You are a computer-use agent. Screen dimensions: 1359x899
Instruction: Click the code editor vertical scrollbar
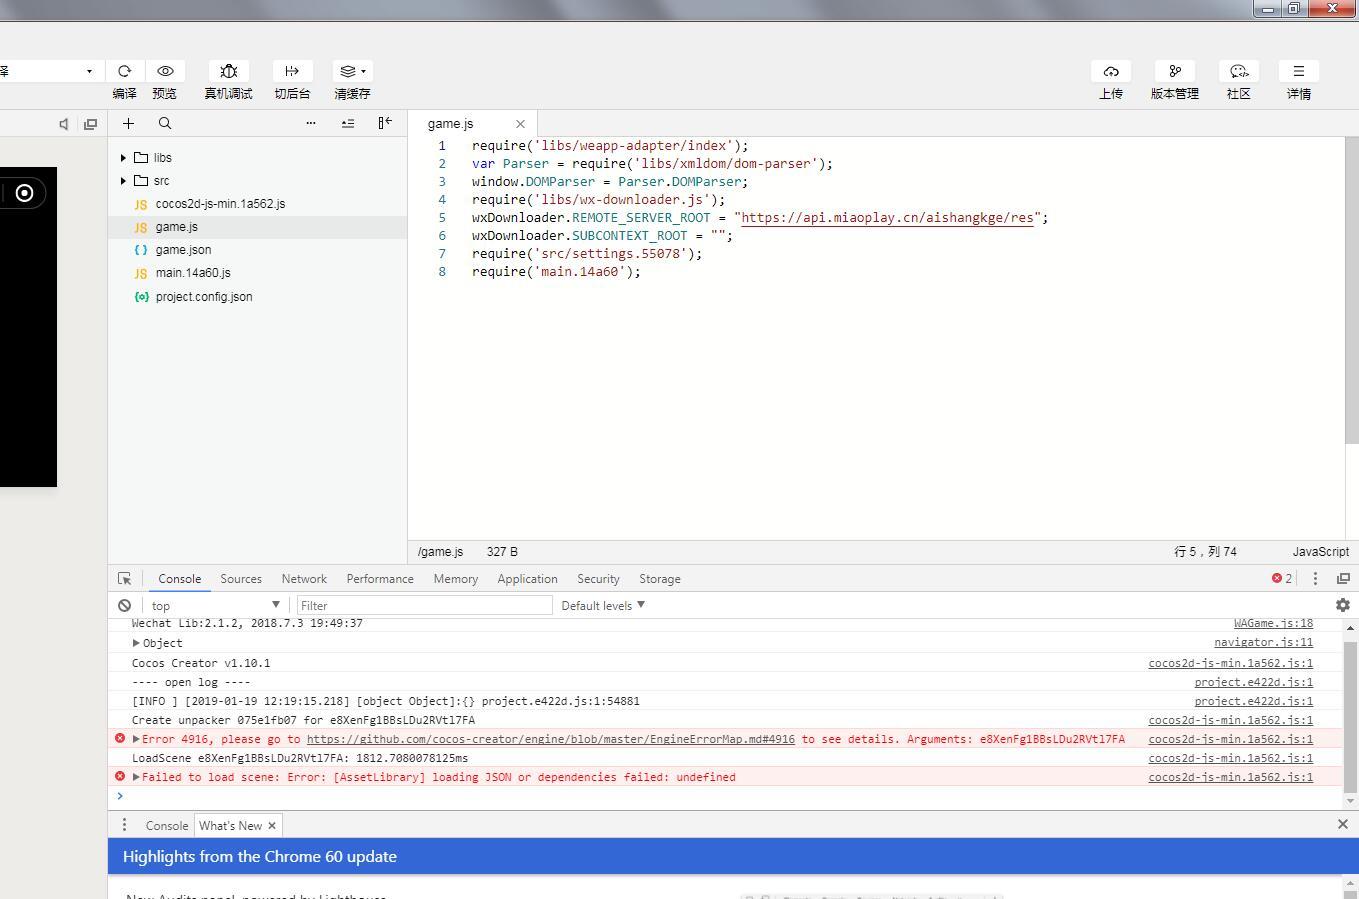pos(1352,291)
